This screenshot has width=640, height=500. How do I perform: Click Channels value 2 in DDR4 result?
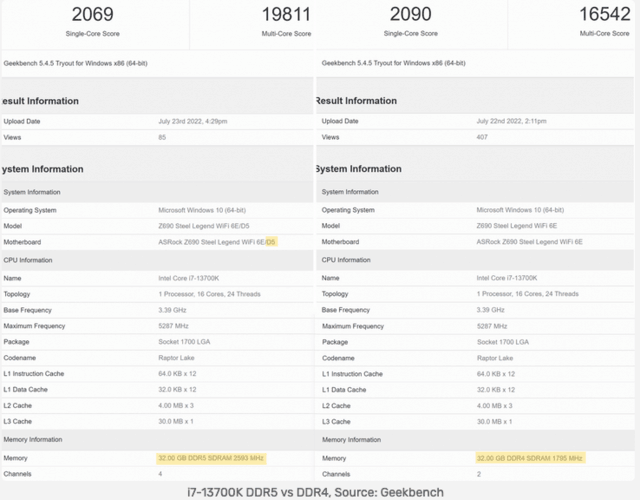(479, 474)
